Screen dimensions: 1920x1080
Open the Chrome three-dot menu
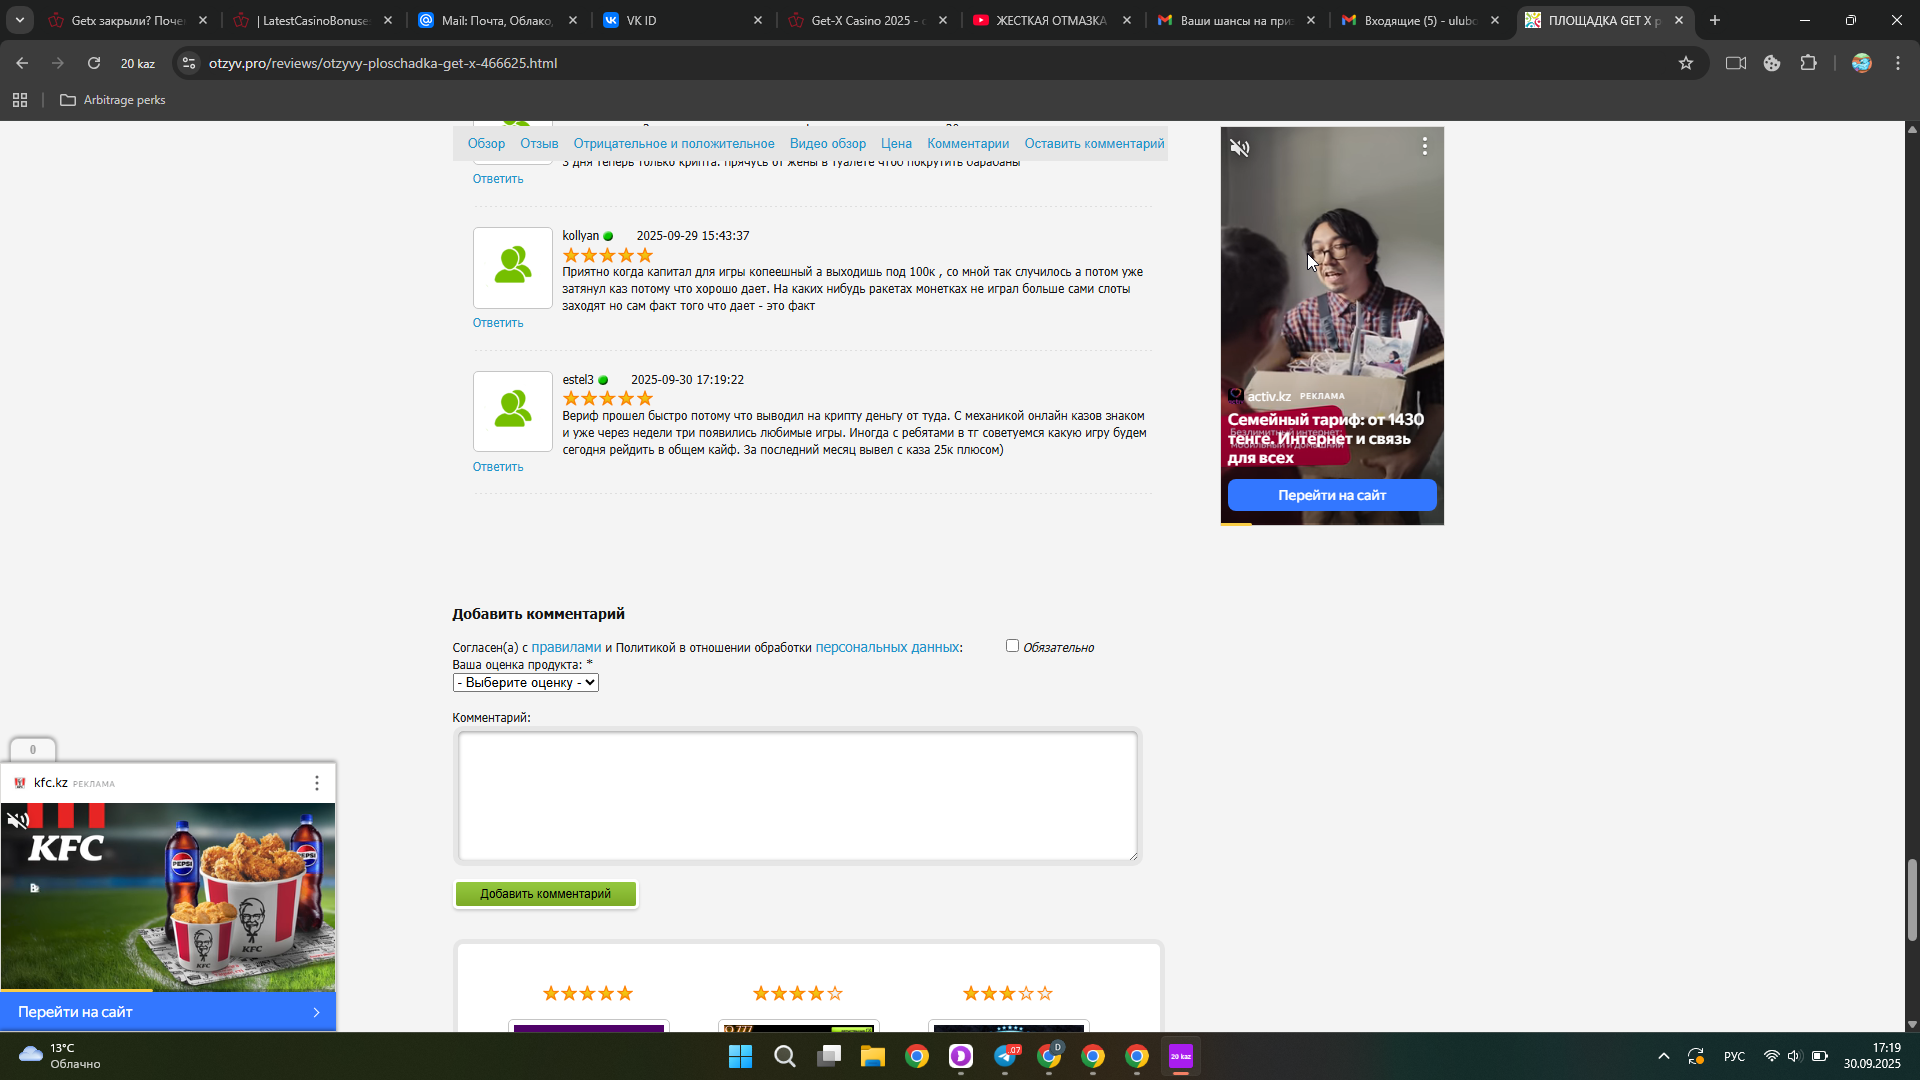click(1898, 63)
